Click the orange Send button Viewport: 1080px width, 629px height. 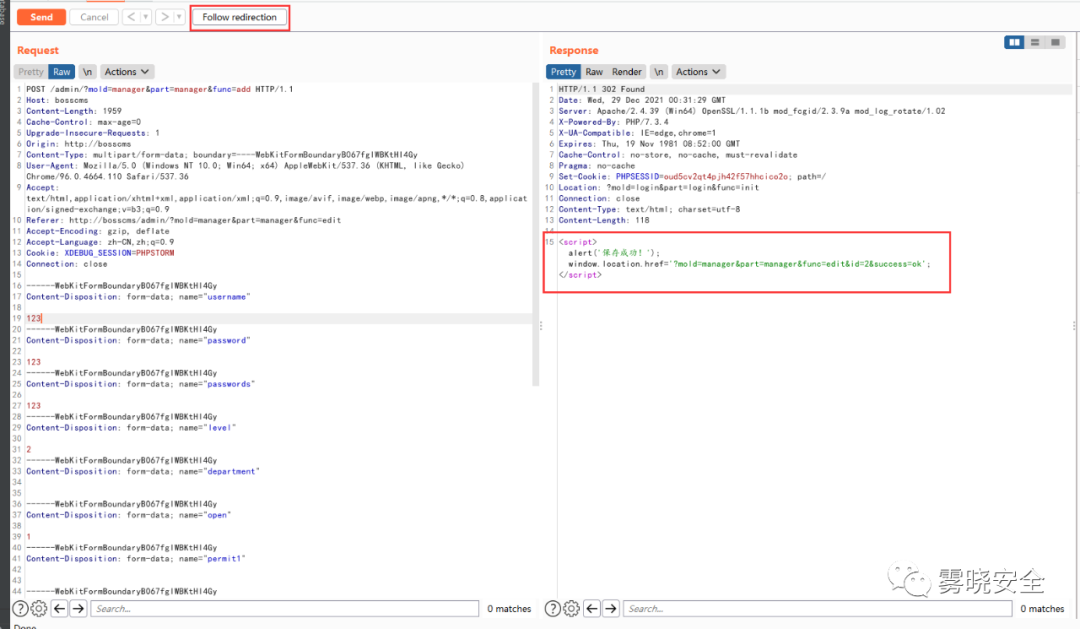[41, 17]
